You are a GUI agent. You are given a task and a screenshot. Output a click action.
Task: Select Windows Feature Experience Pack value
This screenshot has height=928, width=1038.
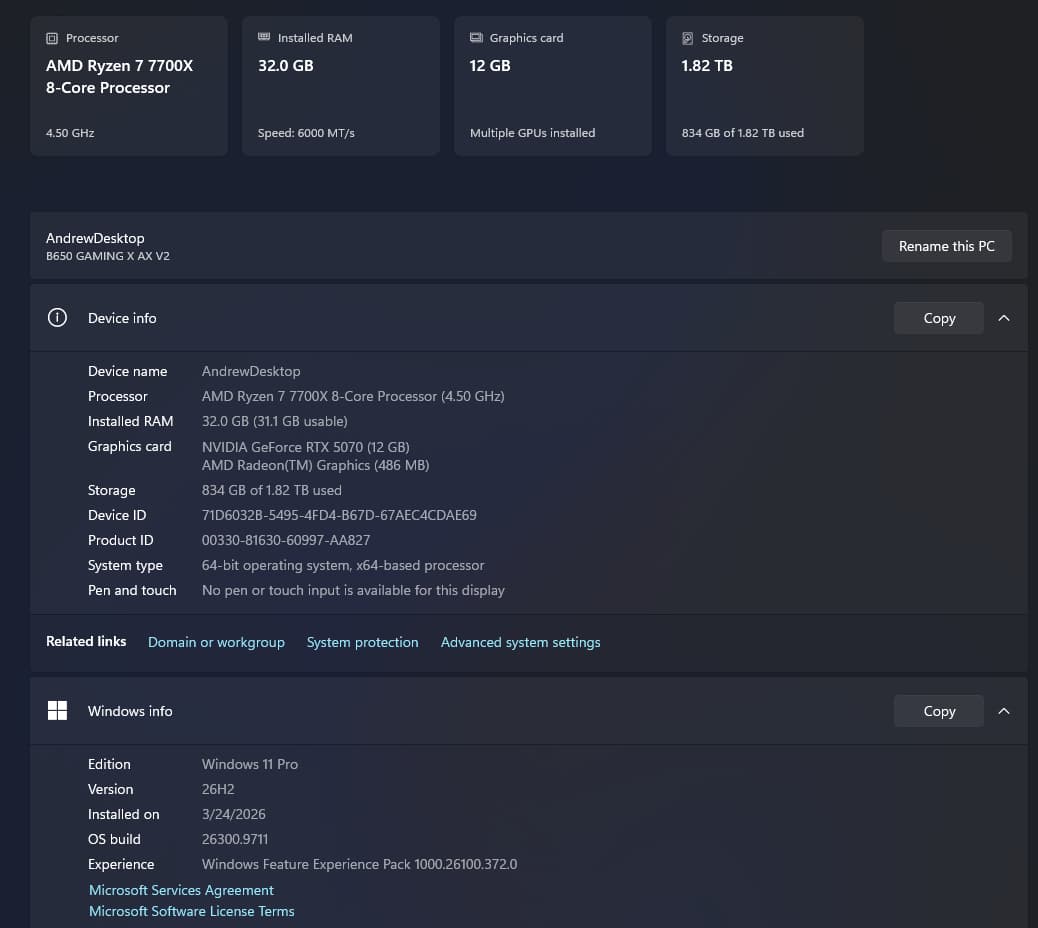tap(359, 864)
